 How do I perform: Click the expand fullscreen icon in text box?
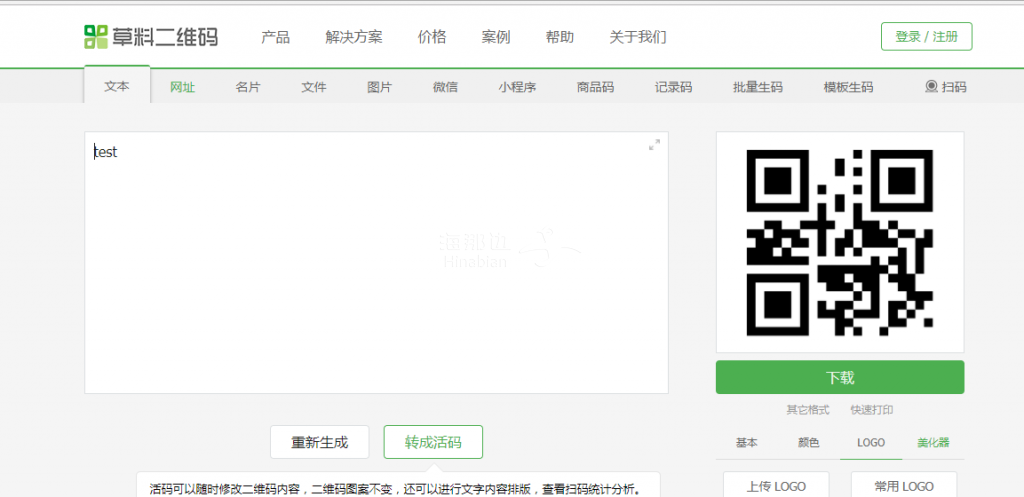point(654,145)
